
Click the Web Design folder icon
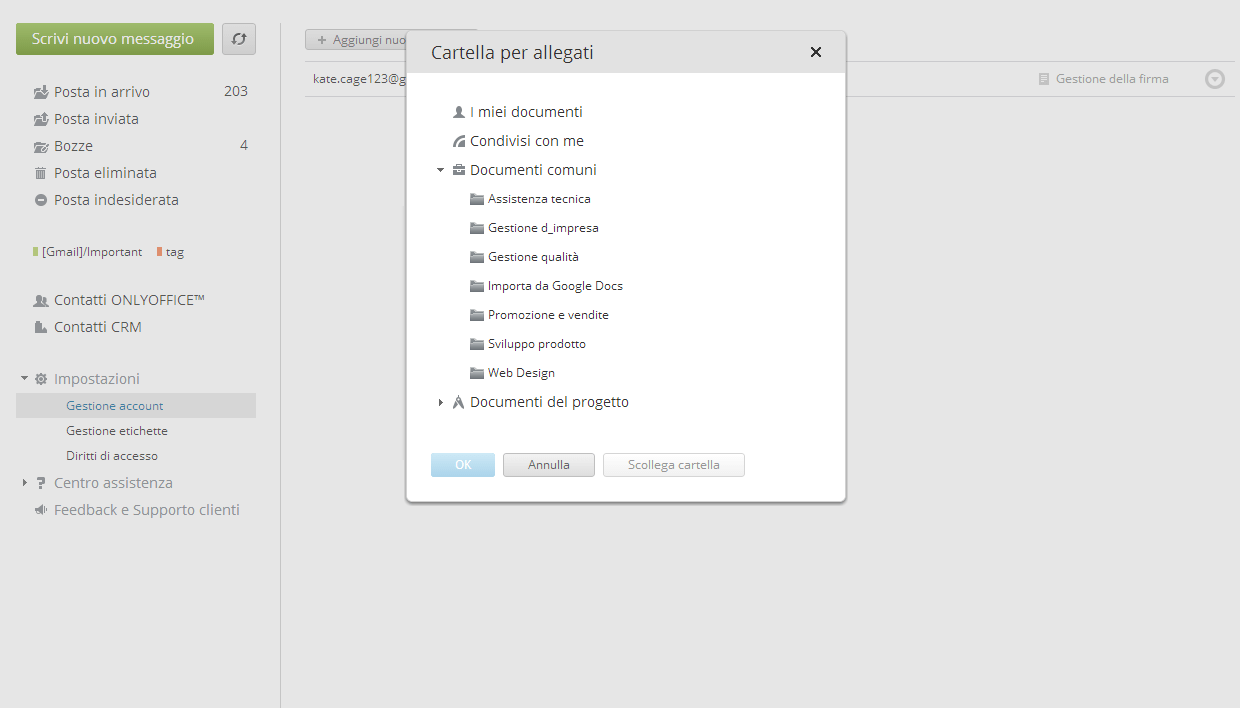[477, 373]
